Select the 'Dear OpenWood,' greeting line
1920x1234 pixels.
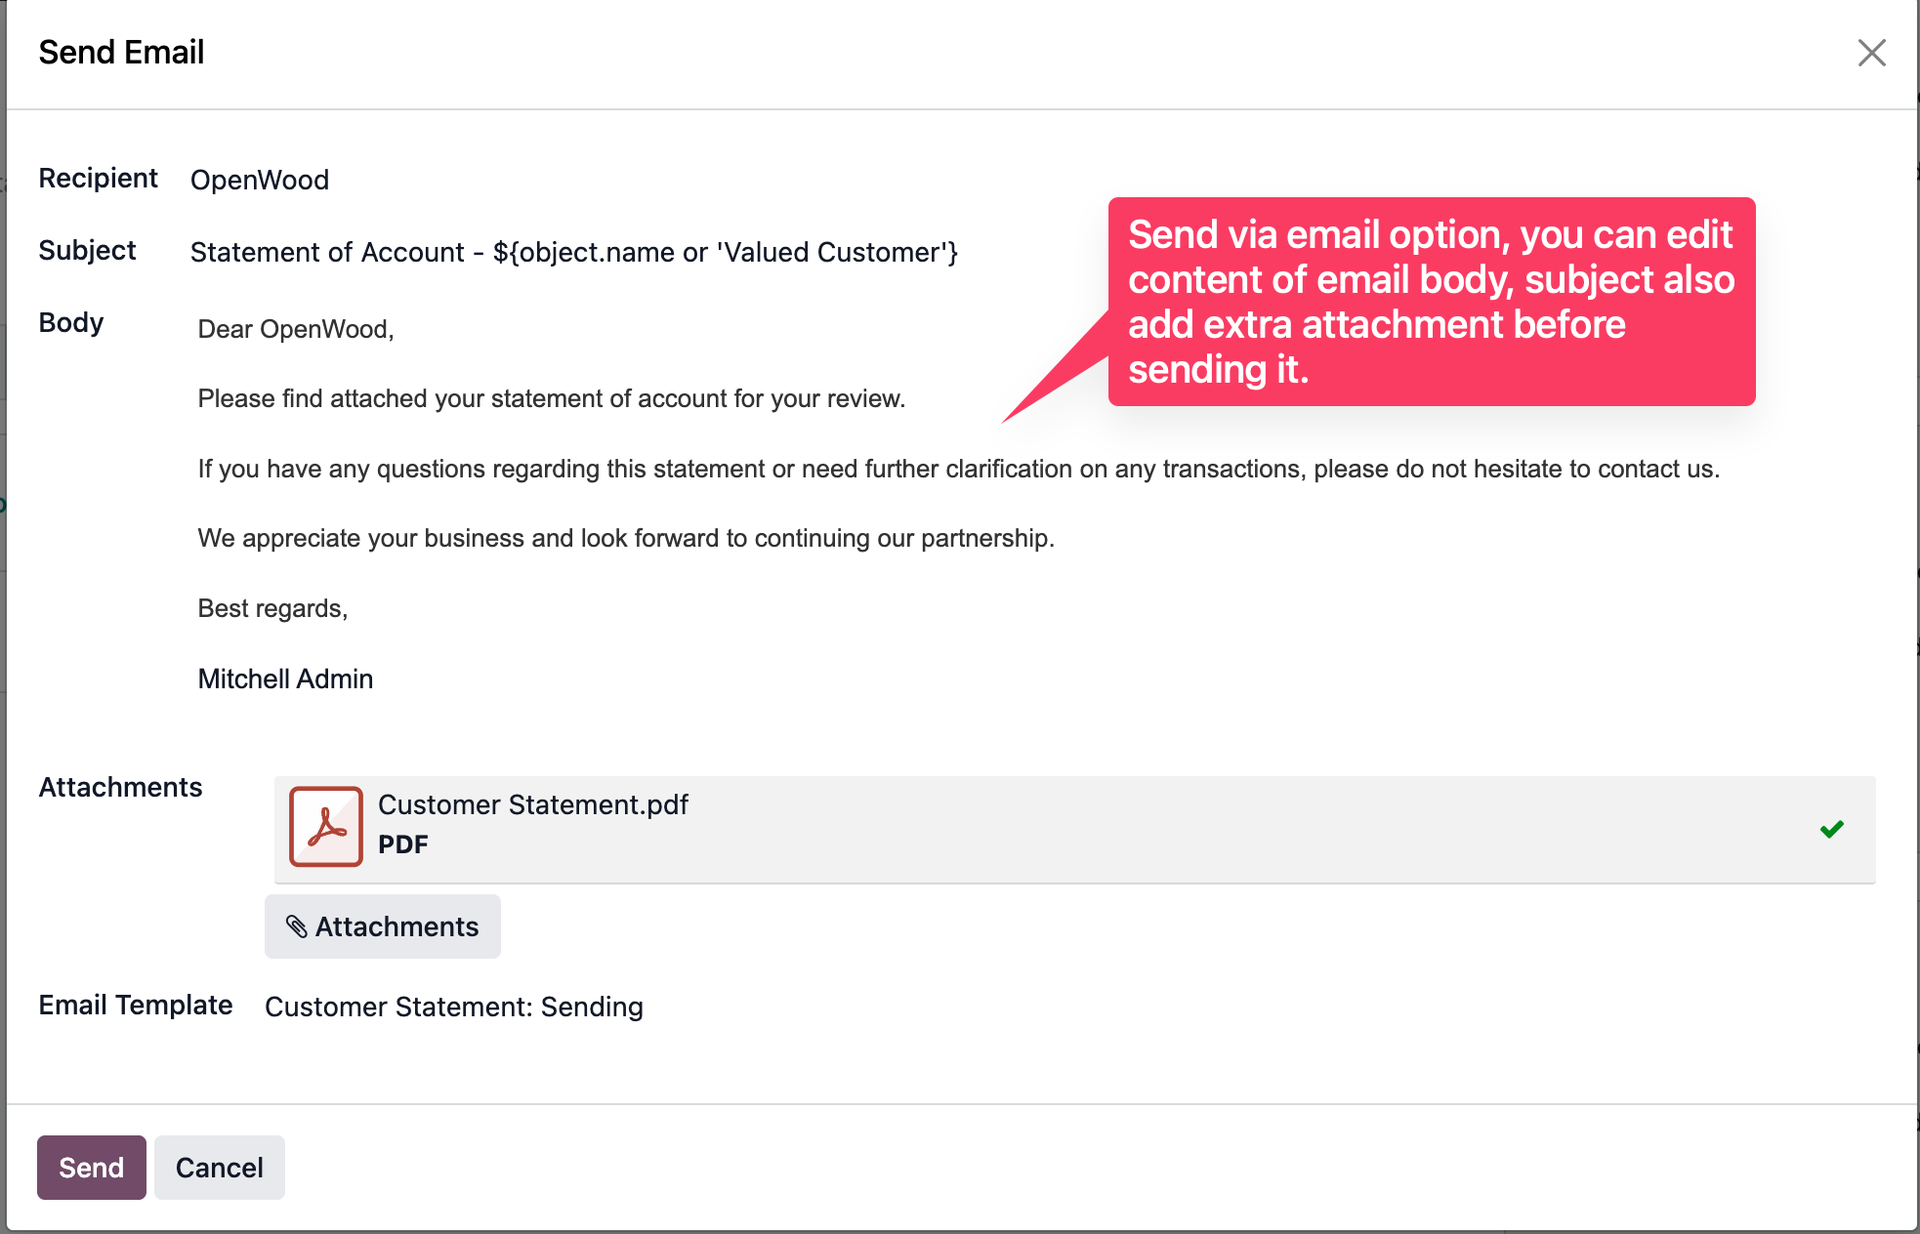(294, 329)
